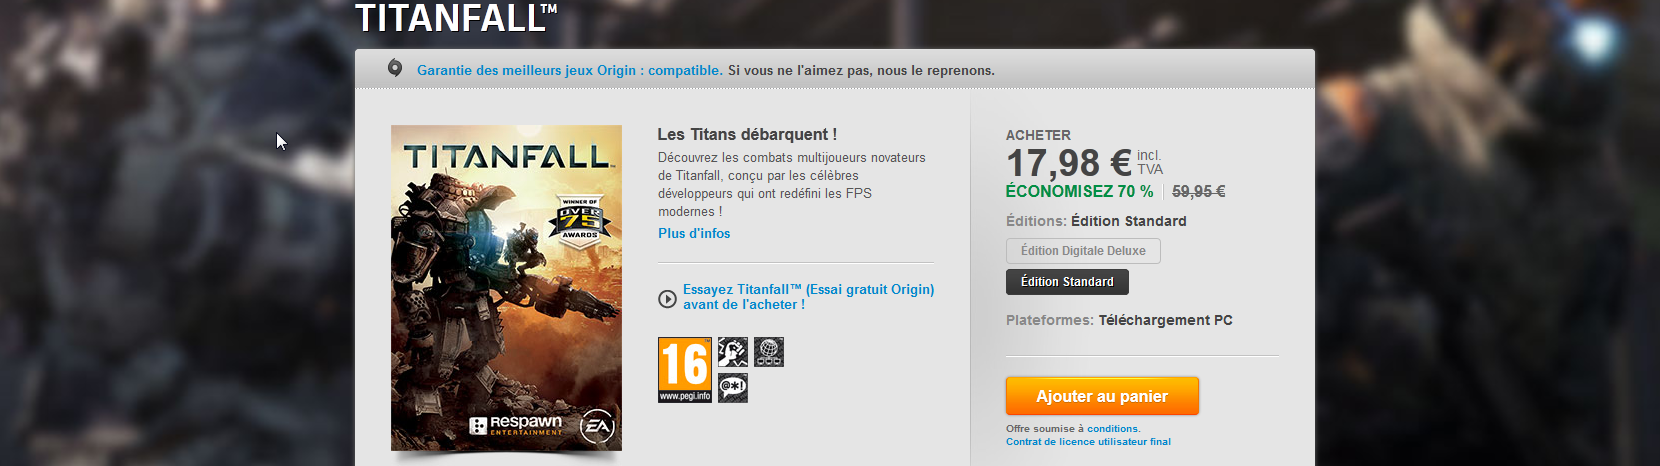Open the Contrat de licence utilisateur final link
Viewport: 1660px width, 466px height.
pyautogui.click(x=1088, y=441)
